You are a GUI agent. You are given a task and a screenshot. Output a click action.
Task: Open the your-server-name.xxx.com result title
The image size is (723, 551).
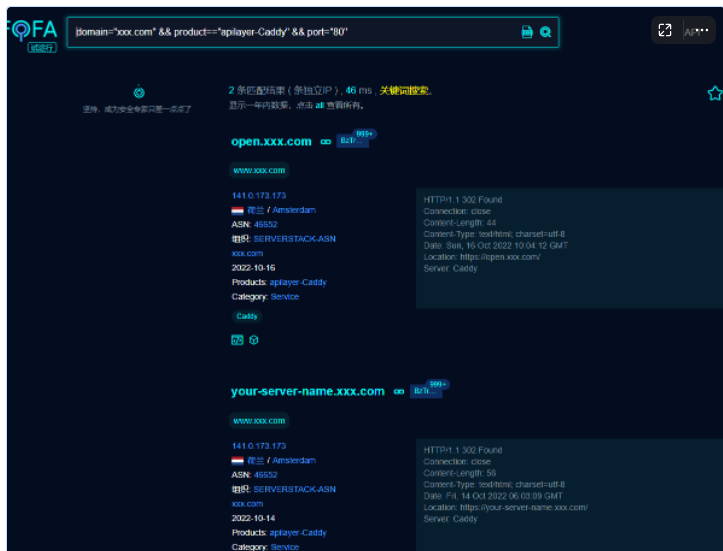(308, 391)
